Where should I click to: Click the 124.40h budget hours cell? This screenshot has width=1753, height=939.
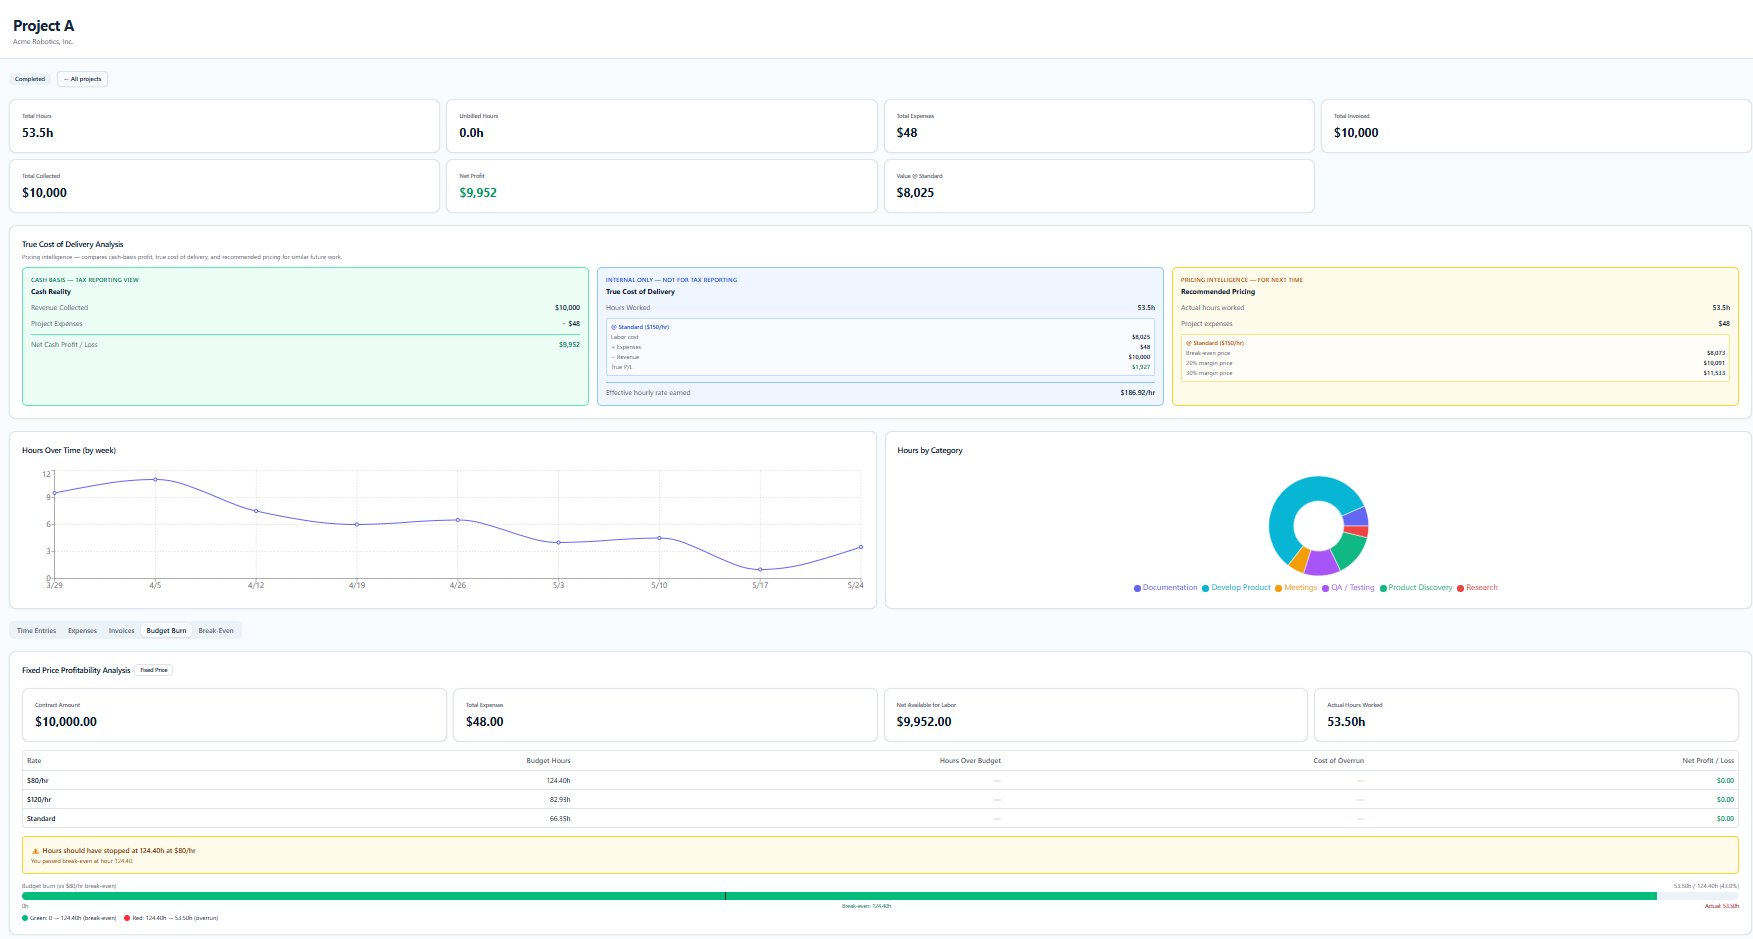tap(558, 780)
